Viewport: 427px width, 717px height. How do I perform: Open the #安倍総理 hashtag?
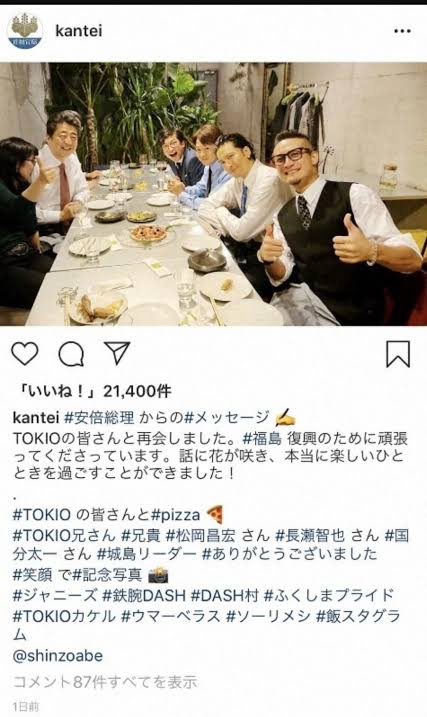click(x=99, y=417)
